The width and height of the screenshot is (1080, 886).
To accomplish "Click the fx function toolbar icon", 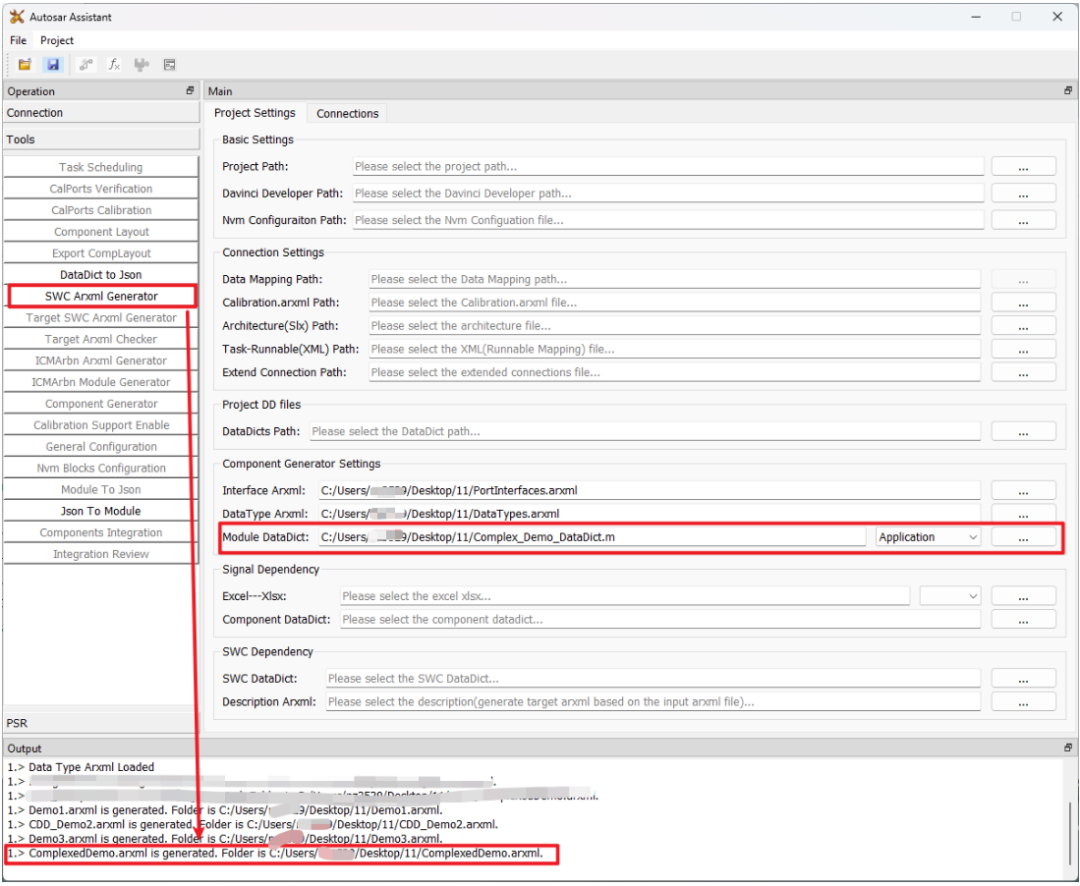I will click(113, 64).
